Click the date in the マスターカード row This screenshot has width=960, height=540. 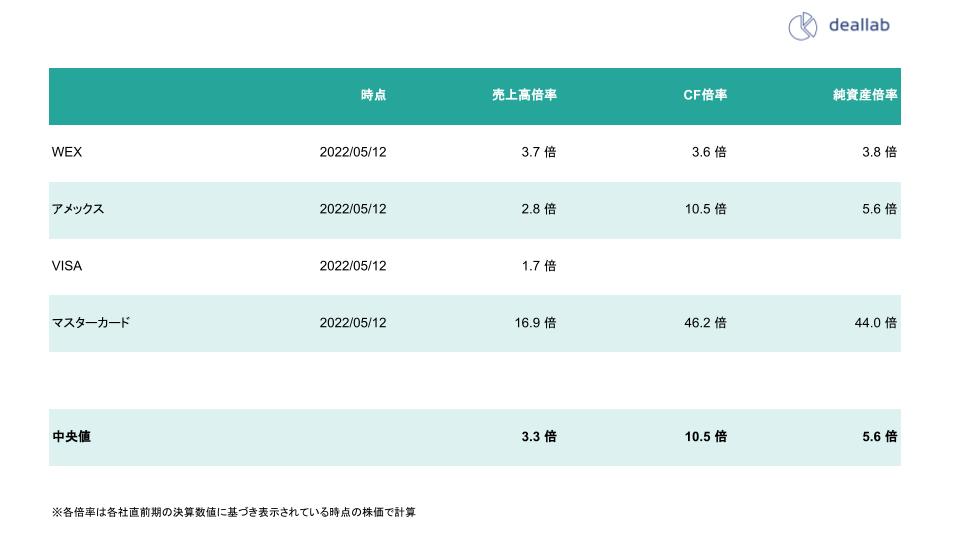353,323
